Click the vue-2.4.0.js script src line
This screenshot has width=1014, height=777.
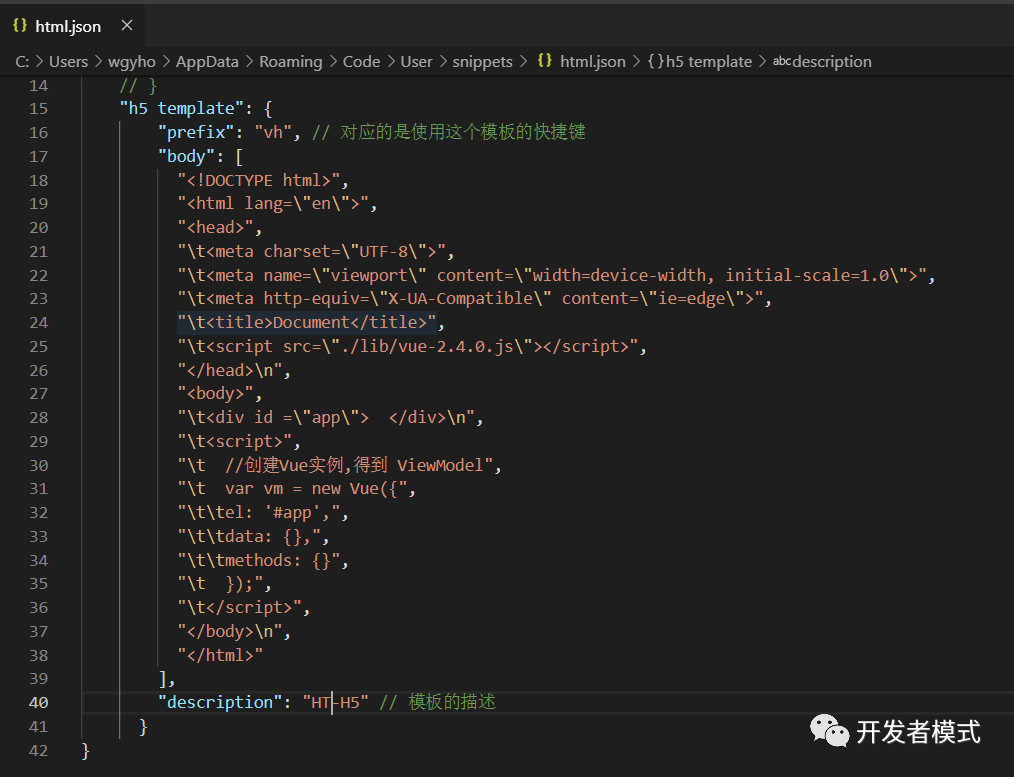407,346
